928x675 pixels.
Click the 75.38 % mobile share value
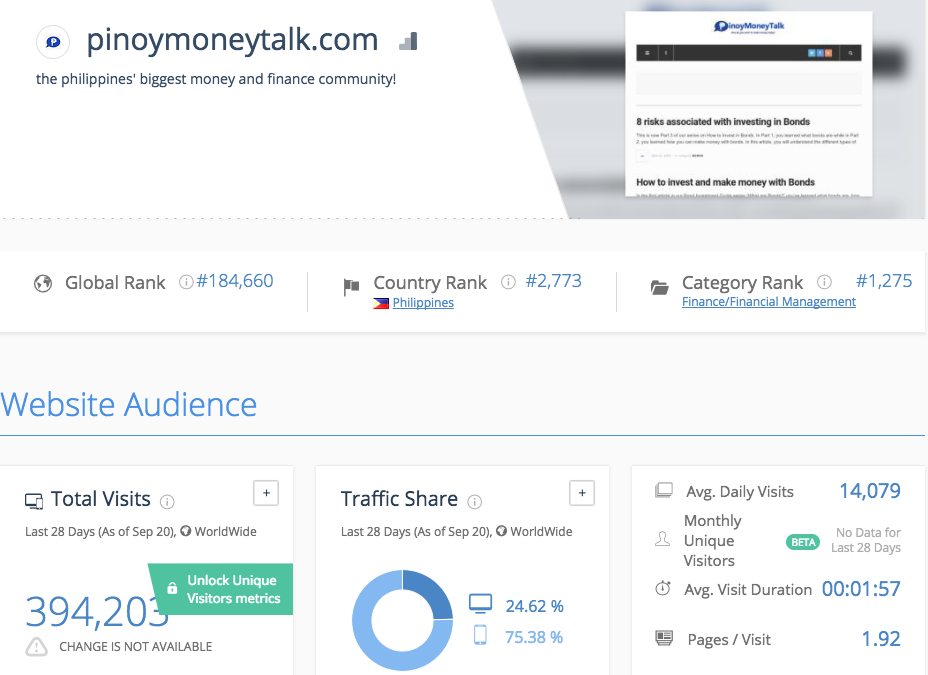534,637
